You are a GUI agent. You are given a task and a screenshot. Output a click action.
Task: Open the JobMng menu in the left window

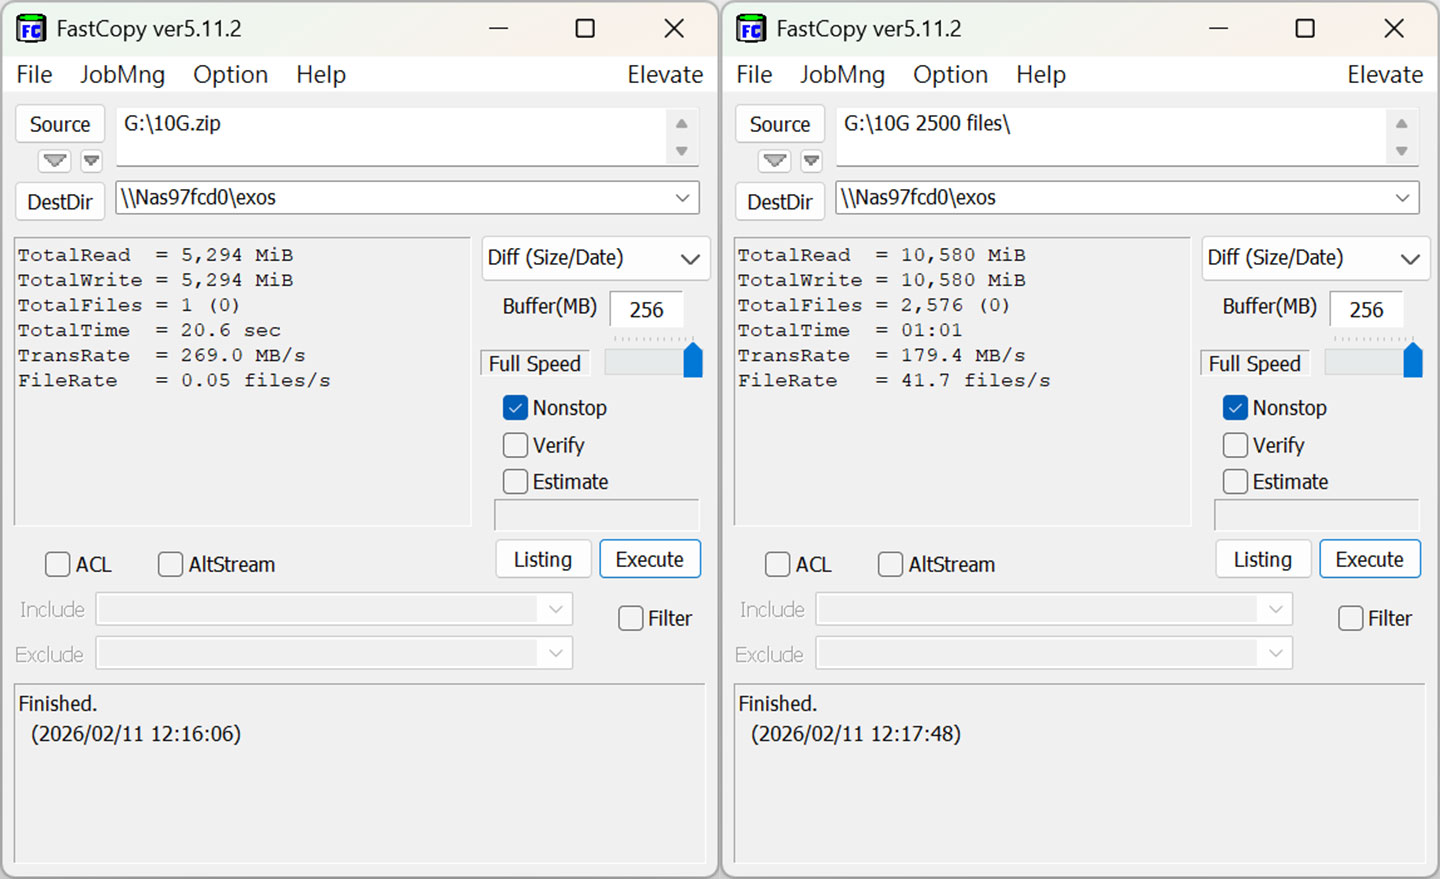click(x=122, y=75)
